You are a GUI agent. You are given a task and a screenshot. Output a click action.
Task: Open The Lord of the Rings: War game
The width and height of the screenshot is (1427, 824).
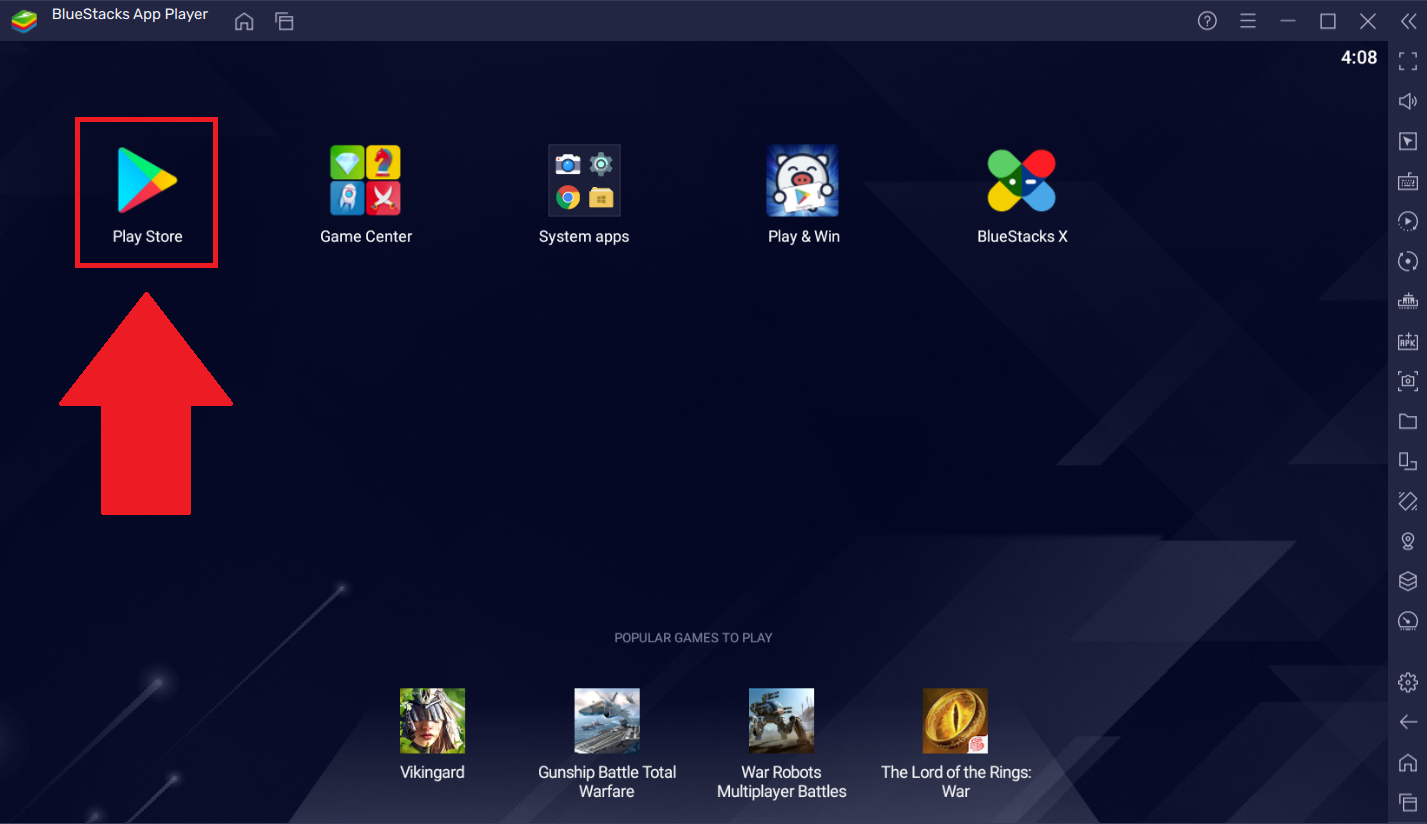pos(955,743)
